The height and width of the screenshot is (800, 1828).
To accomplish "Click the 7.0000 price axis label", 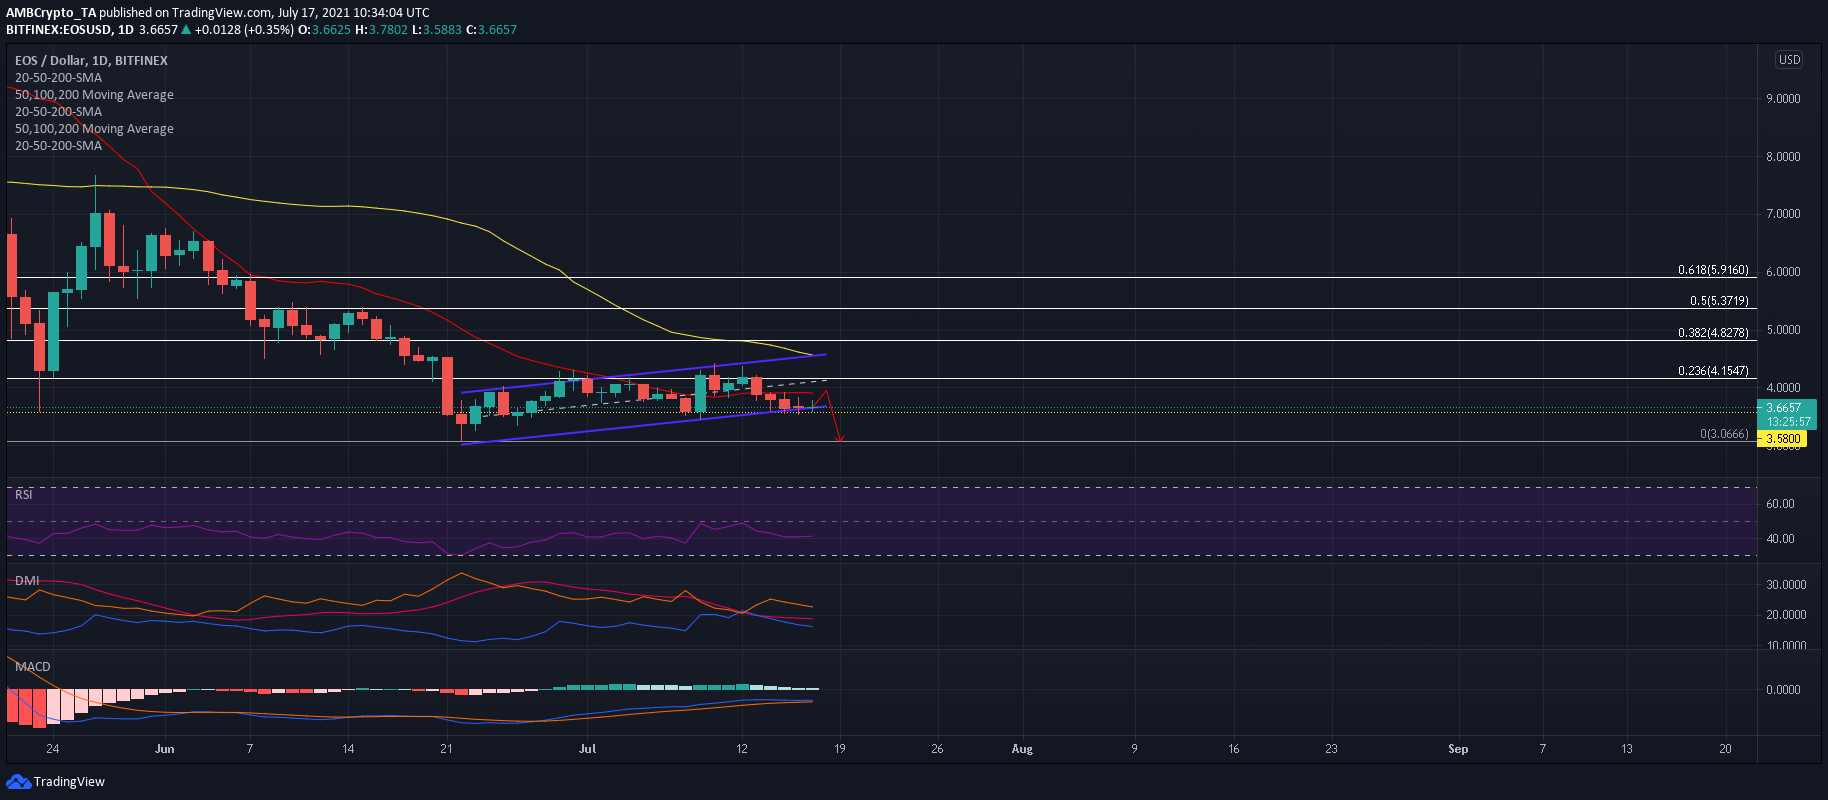I will point(1783,214).
